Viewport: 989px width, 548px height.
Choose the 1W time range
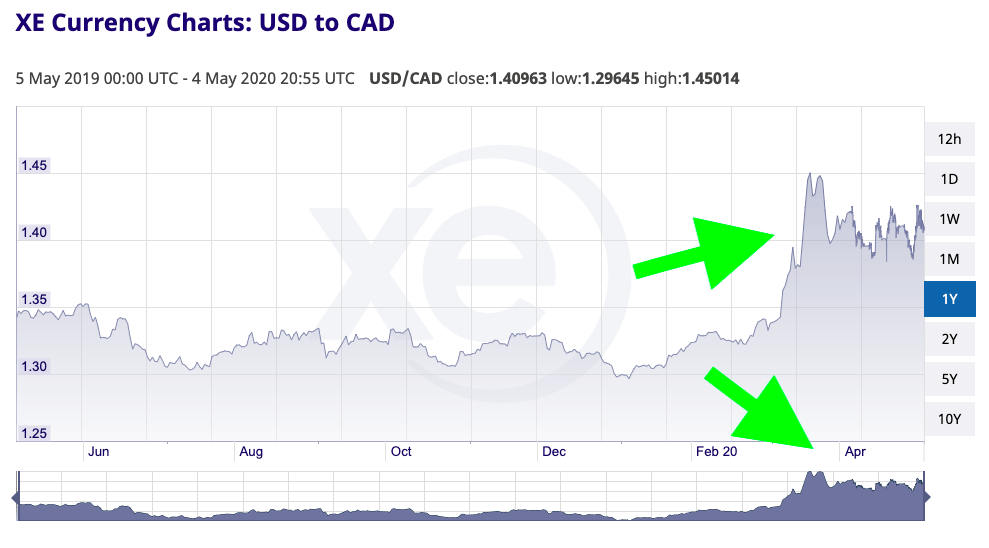pyautogui.click(x=949, y=219)
